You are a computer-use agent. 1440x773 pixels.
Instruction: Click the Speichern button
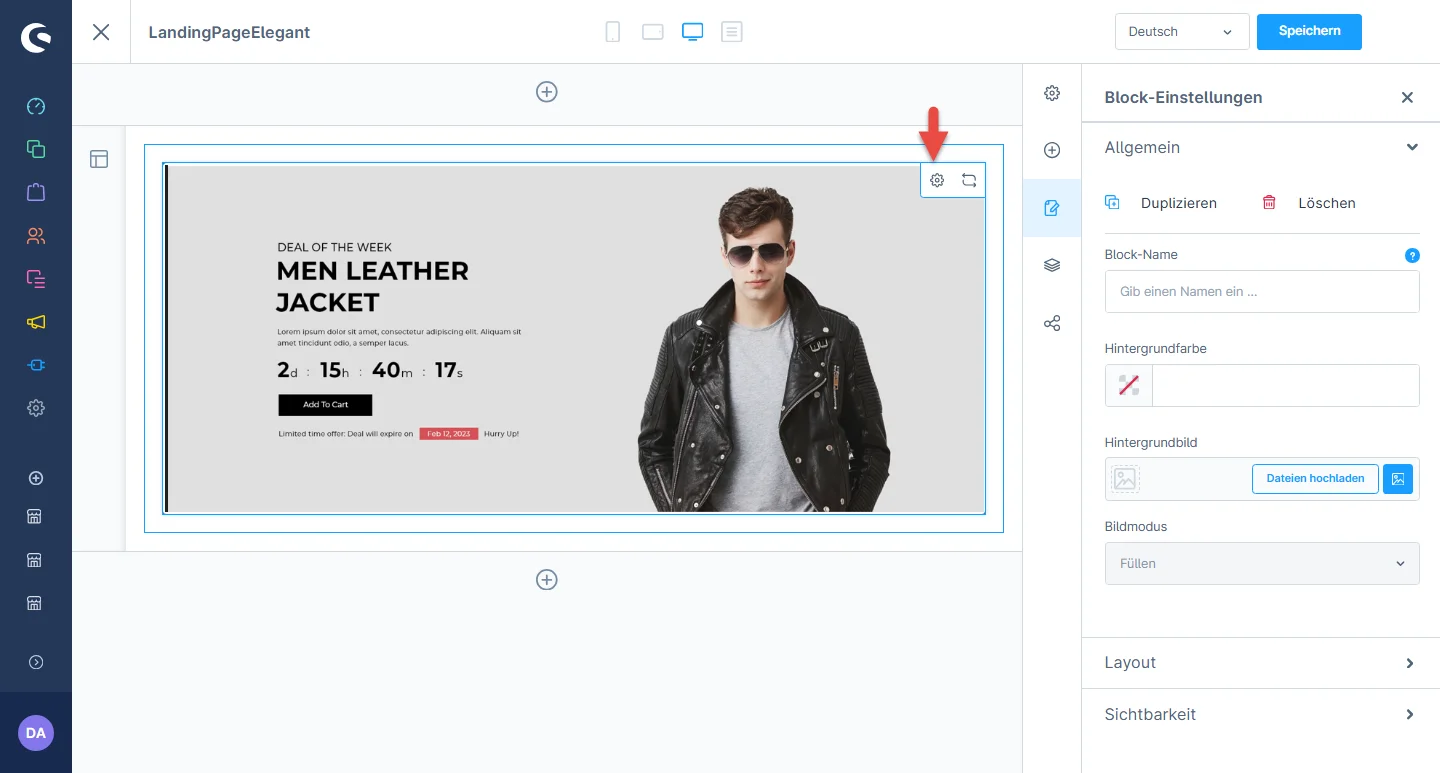[x=1308, y=32]
